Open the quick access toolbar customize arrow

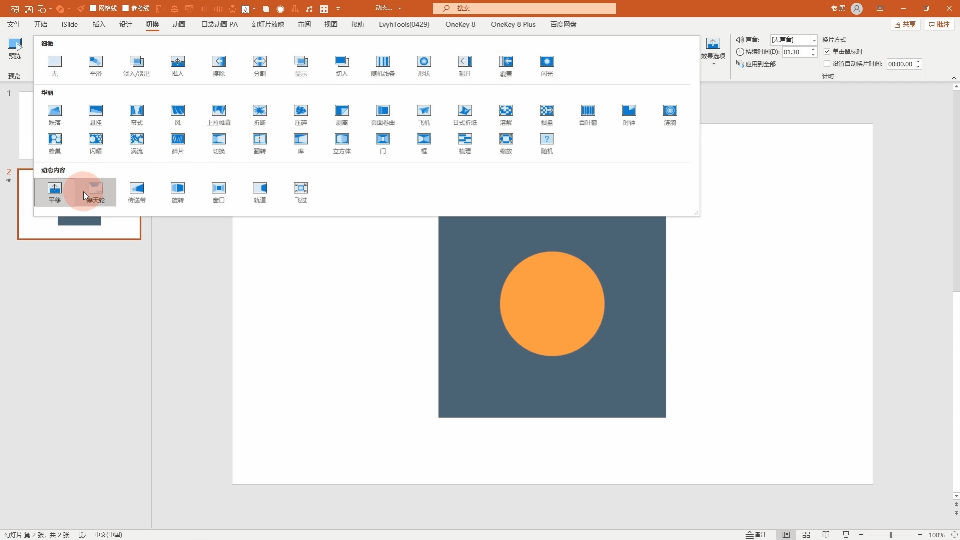click(338, 9)
